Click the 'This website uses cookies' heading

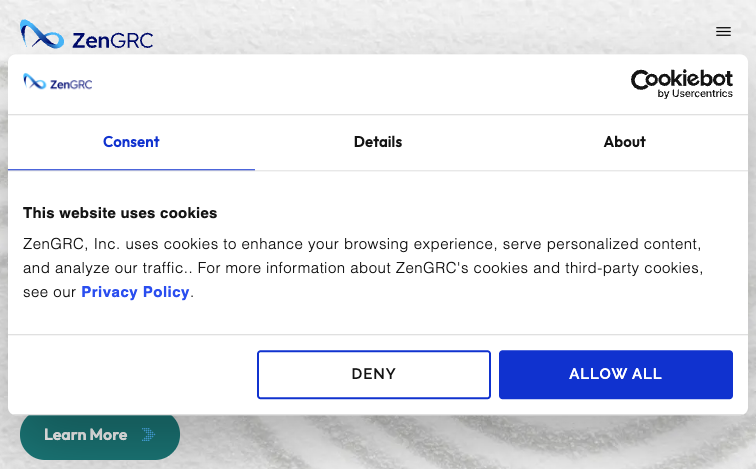(120, 213)
